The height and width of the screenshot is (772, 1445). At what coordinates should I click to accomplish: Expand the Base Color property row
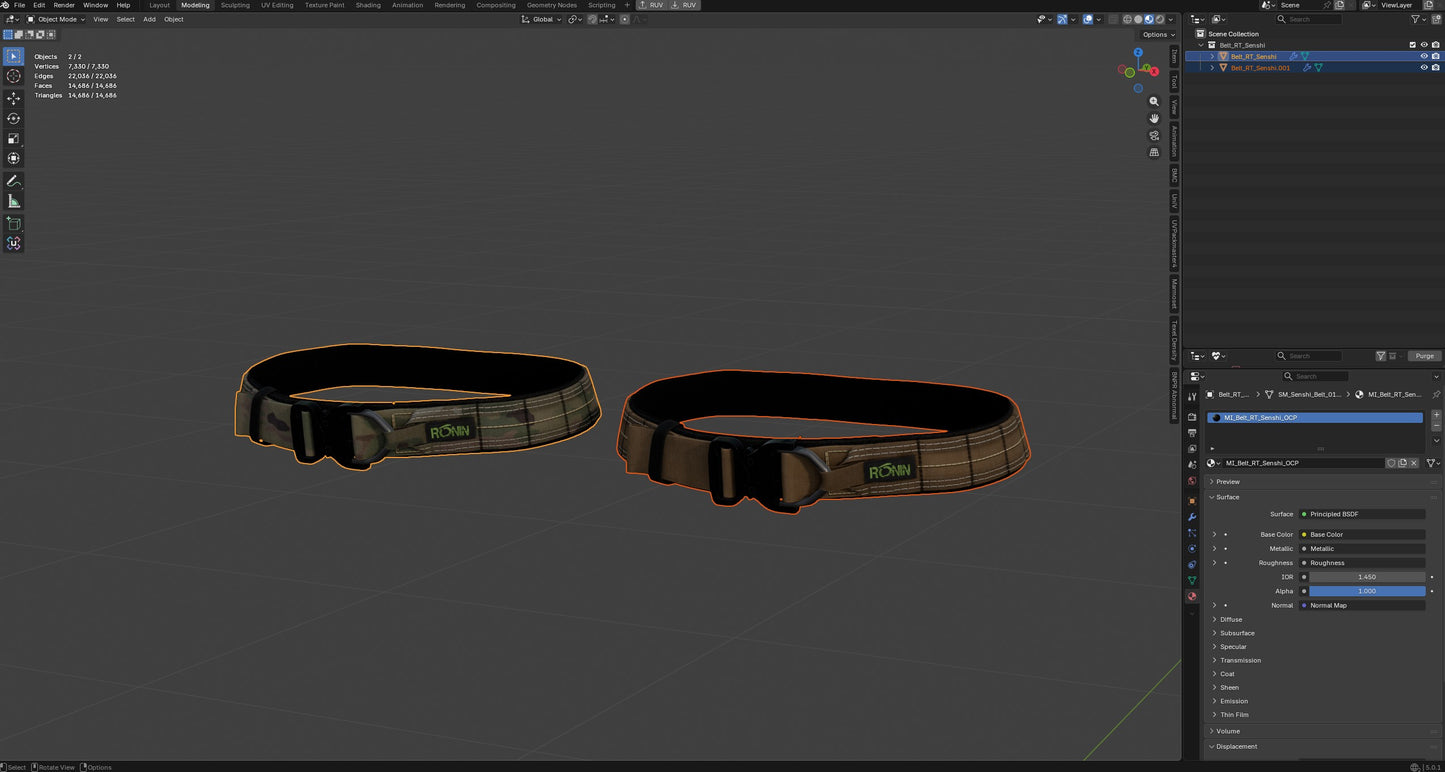tap(1214, 534)
